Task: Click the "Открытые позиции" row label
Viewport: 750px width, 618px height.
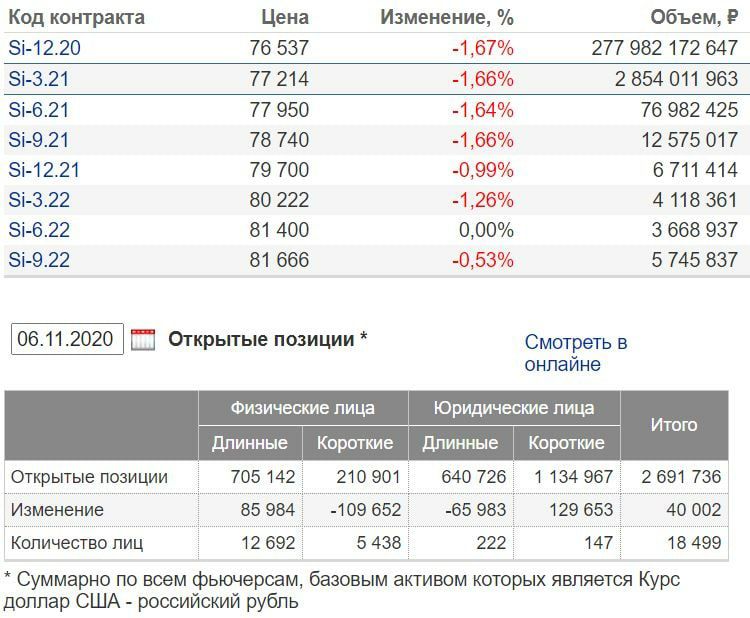Action: coord(90,477)
